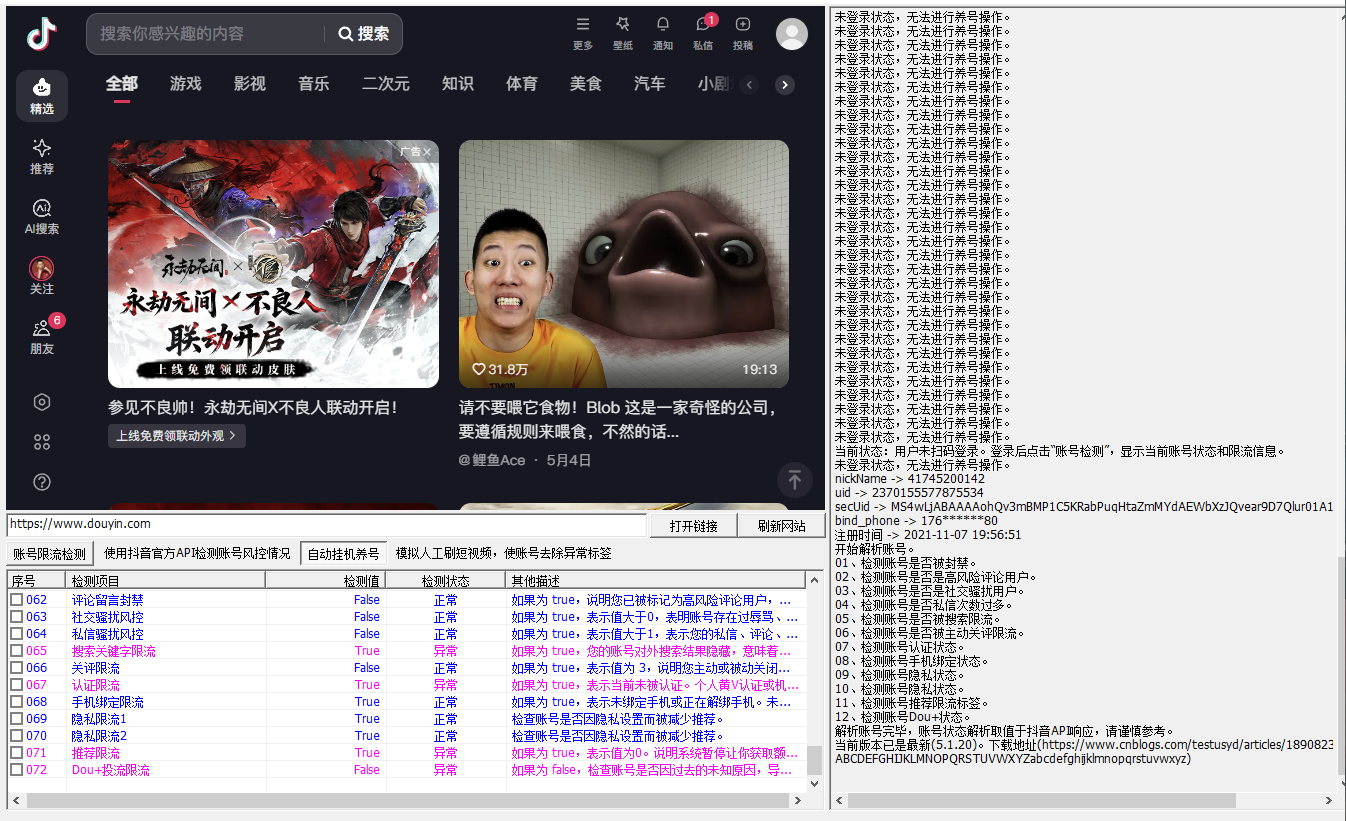Select the 知识 category tab
1346x821 pixels.
(458, 84)
